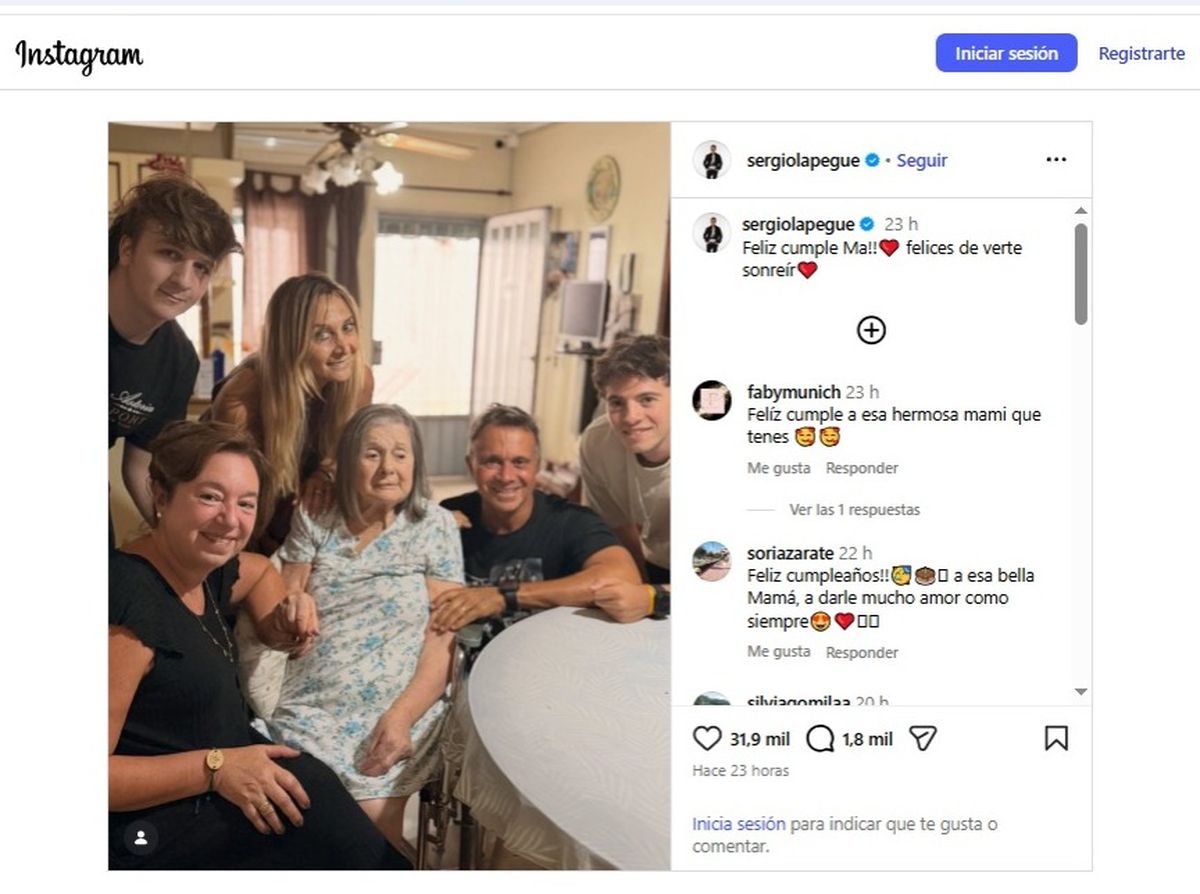Show tagged people in photo

[141, 838]
